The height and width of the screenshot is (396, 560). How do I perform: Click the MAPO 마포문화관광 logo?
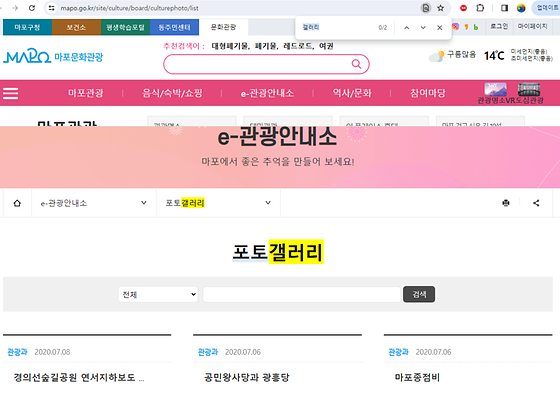pos(53,57)
